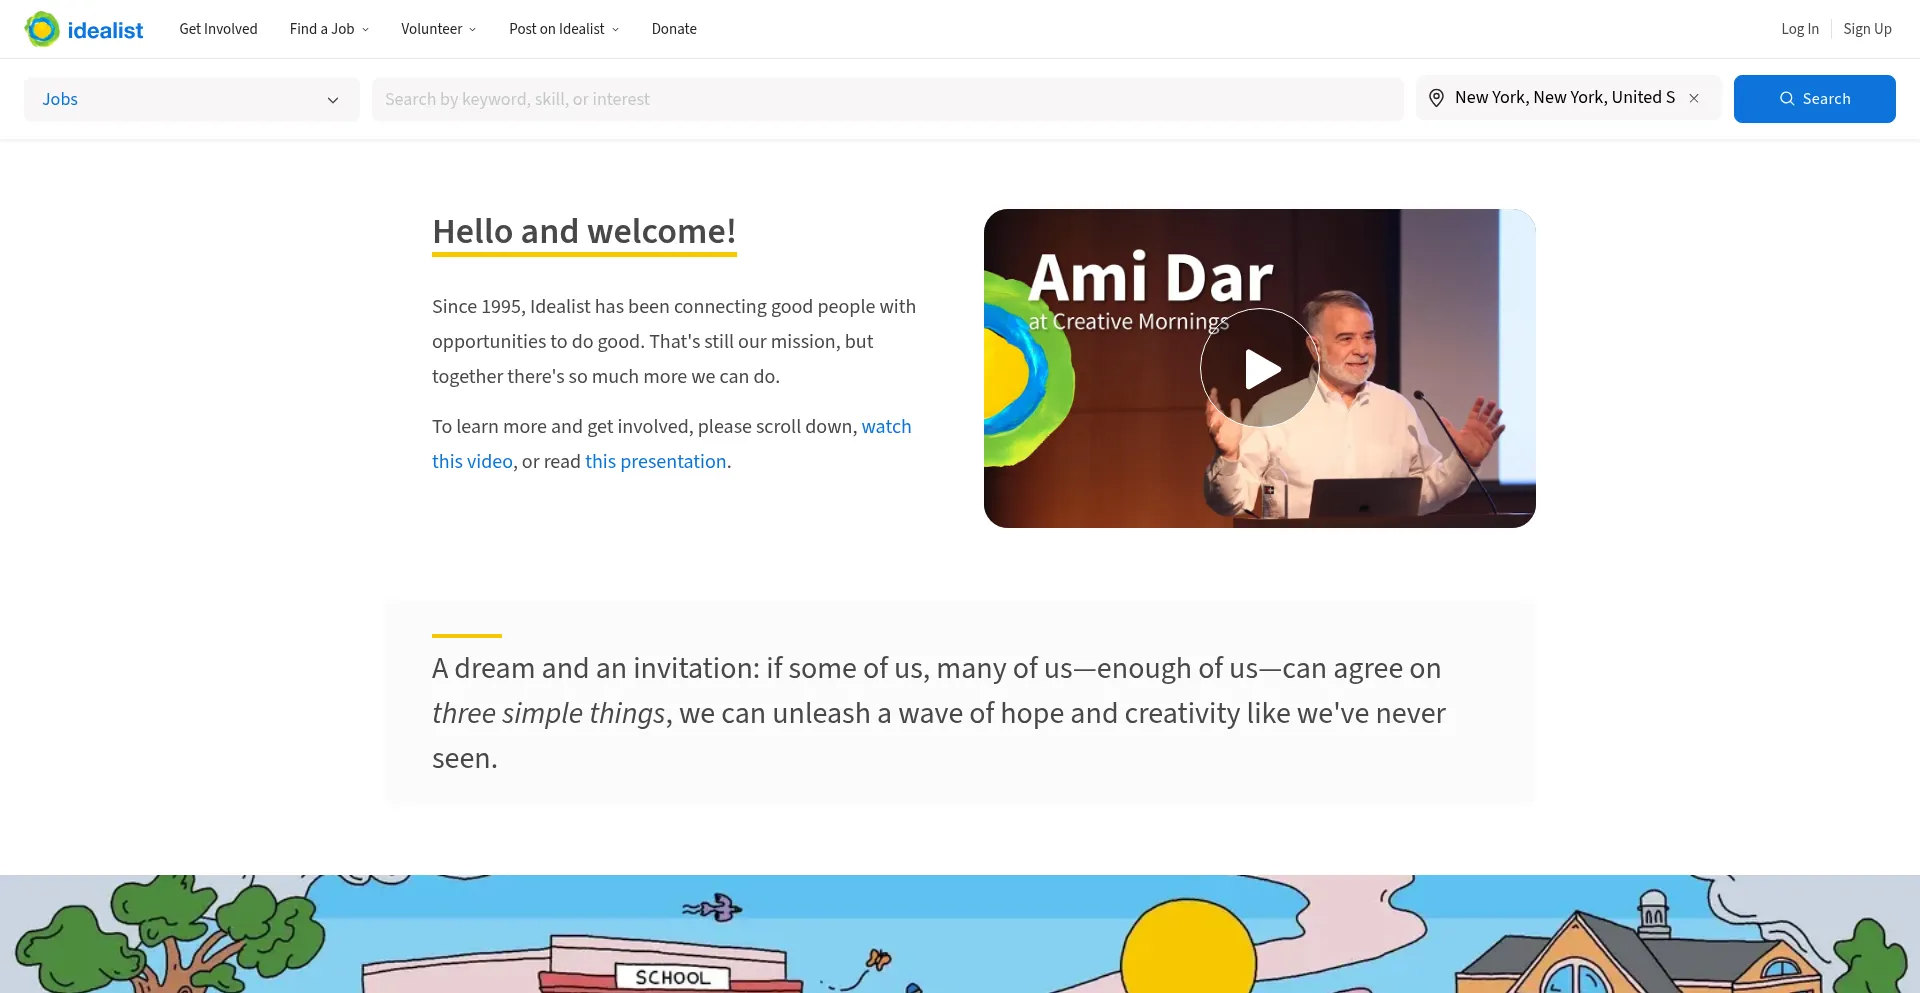Image resolution: width=1920 pixels, height=993 pixels.
Task: Click the location pin icon
Action: (x=1436, y=98)
